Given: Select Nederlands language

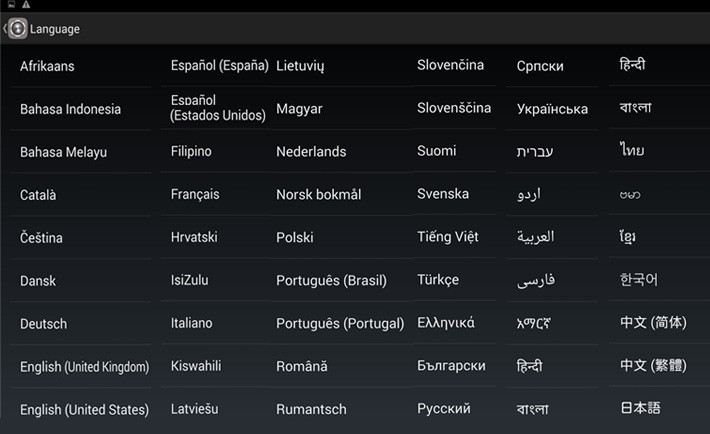Looking at the screenshot, I should coord(311,152).
